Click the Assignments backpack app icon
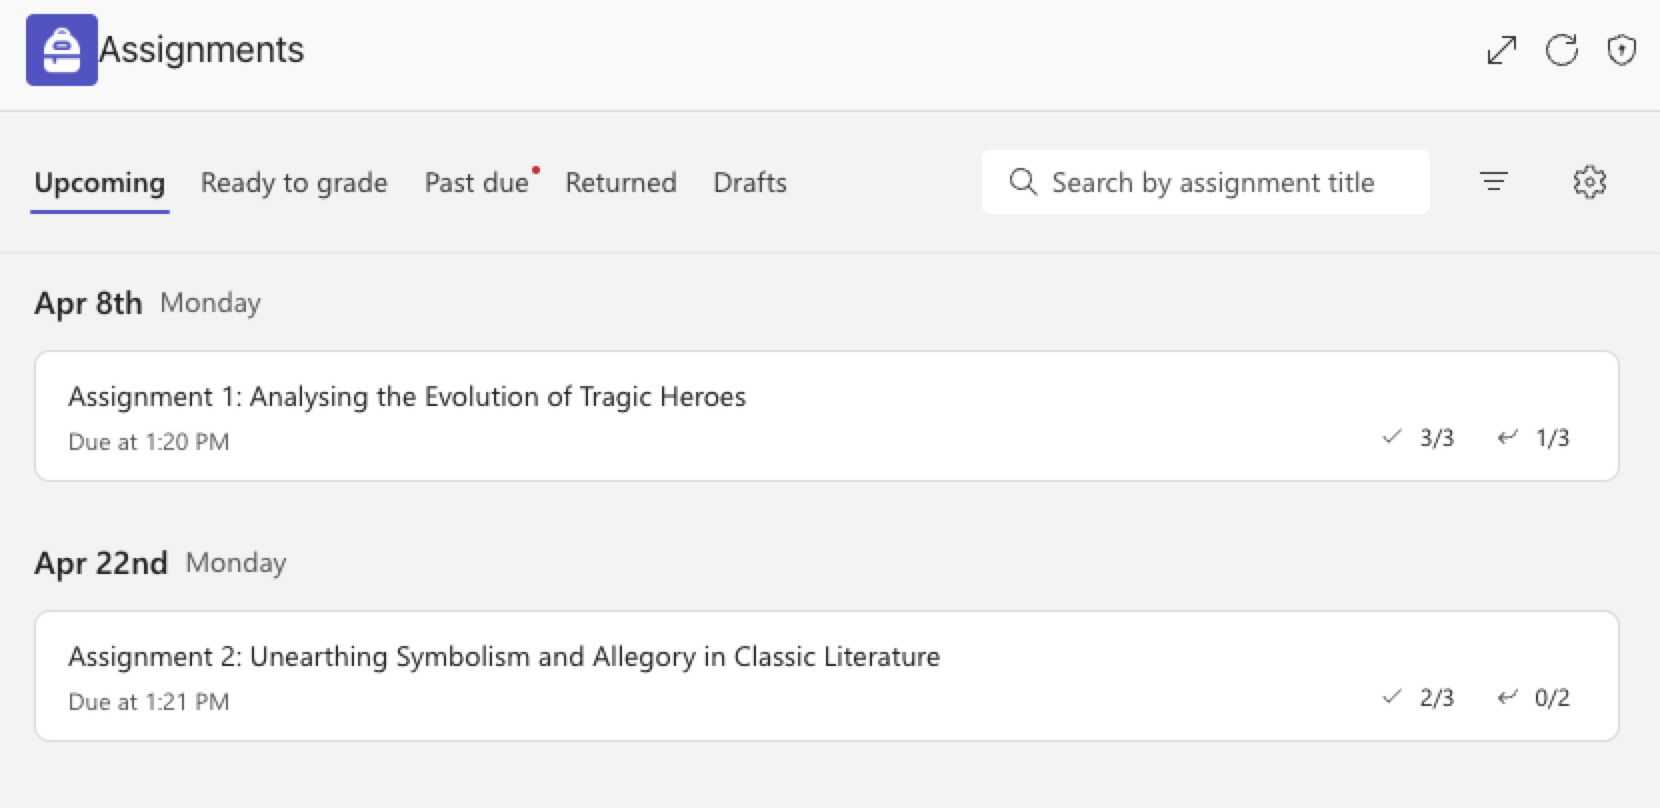This screenshot has width=1660, height=808. click(x=62, y=50)
